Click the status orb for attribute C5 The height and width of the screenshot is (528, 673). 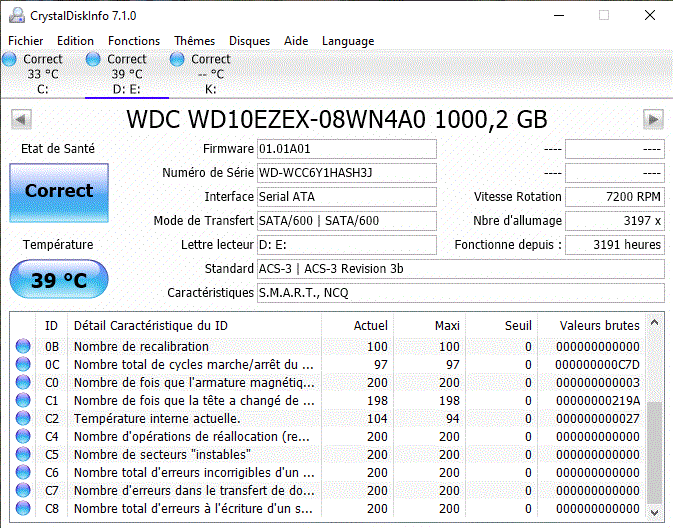pyautogui.click(x=23, y=454)
